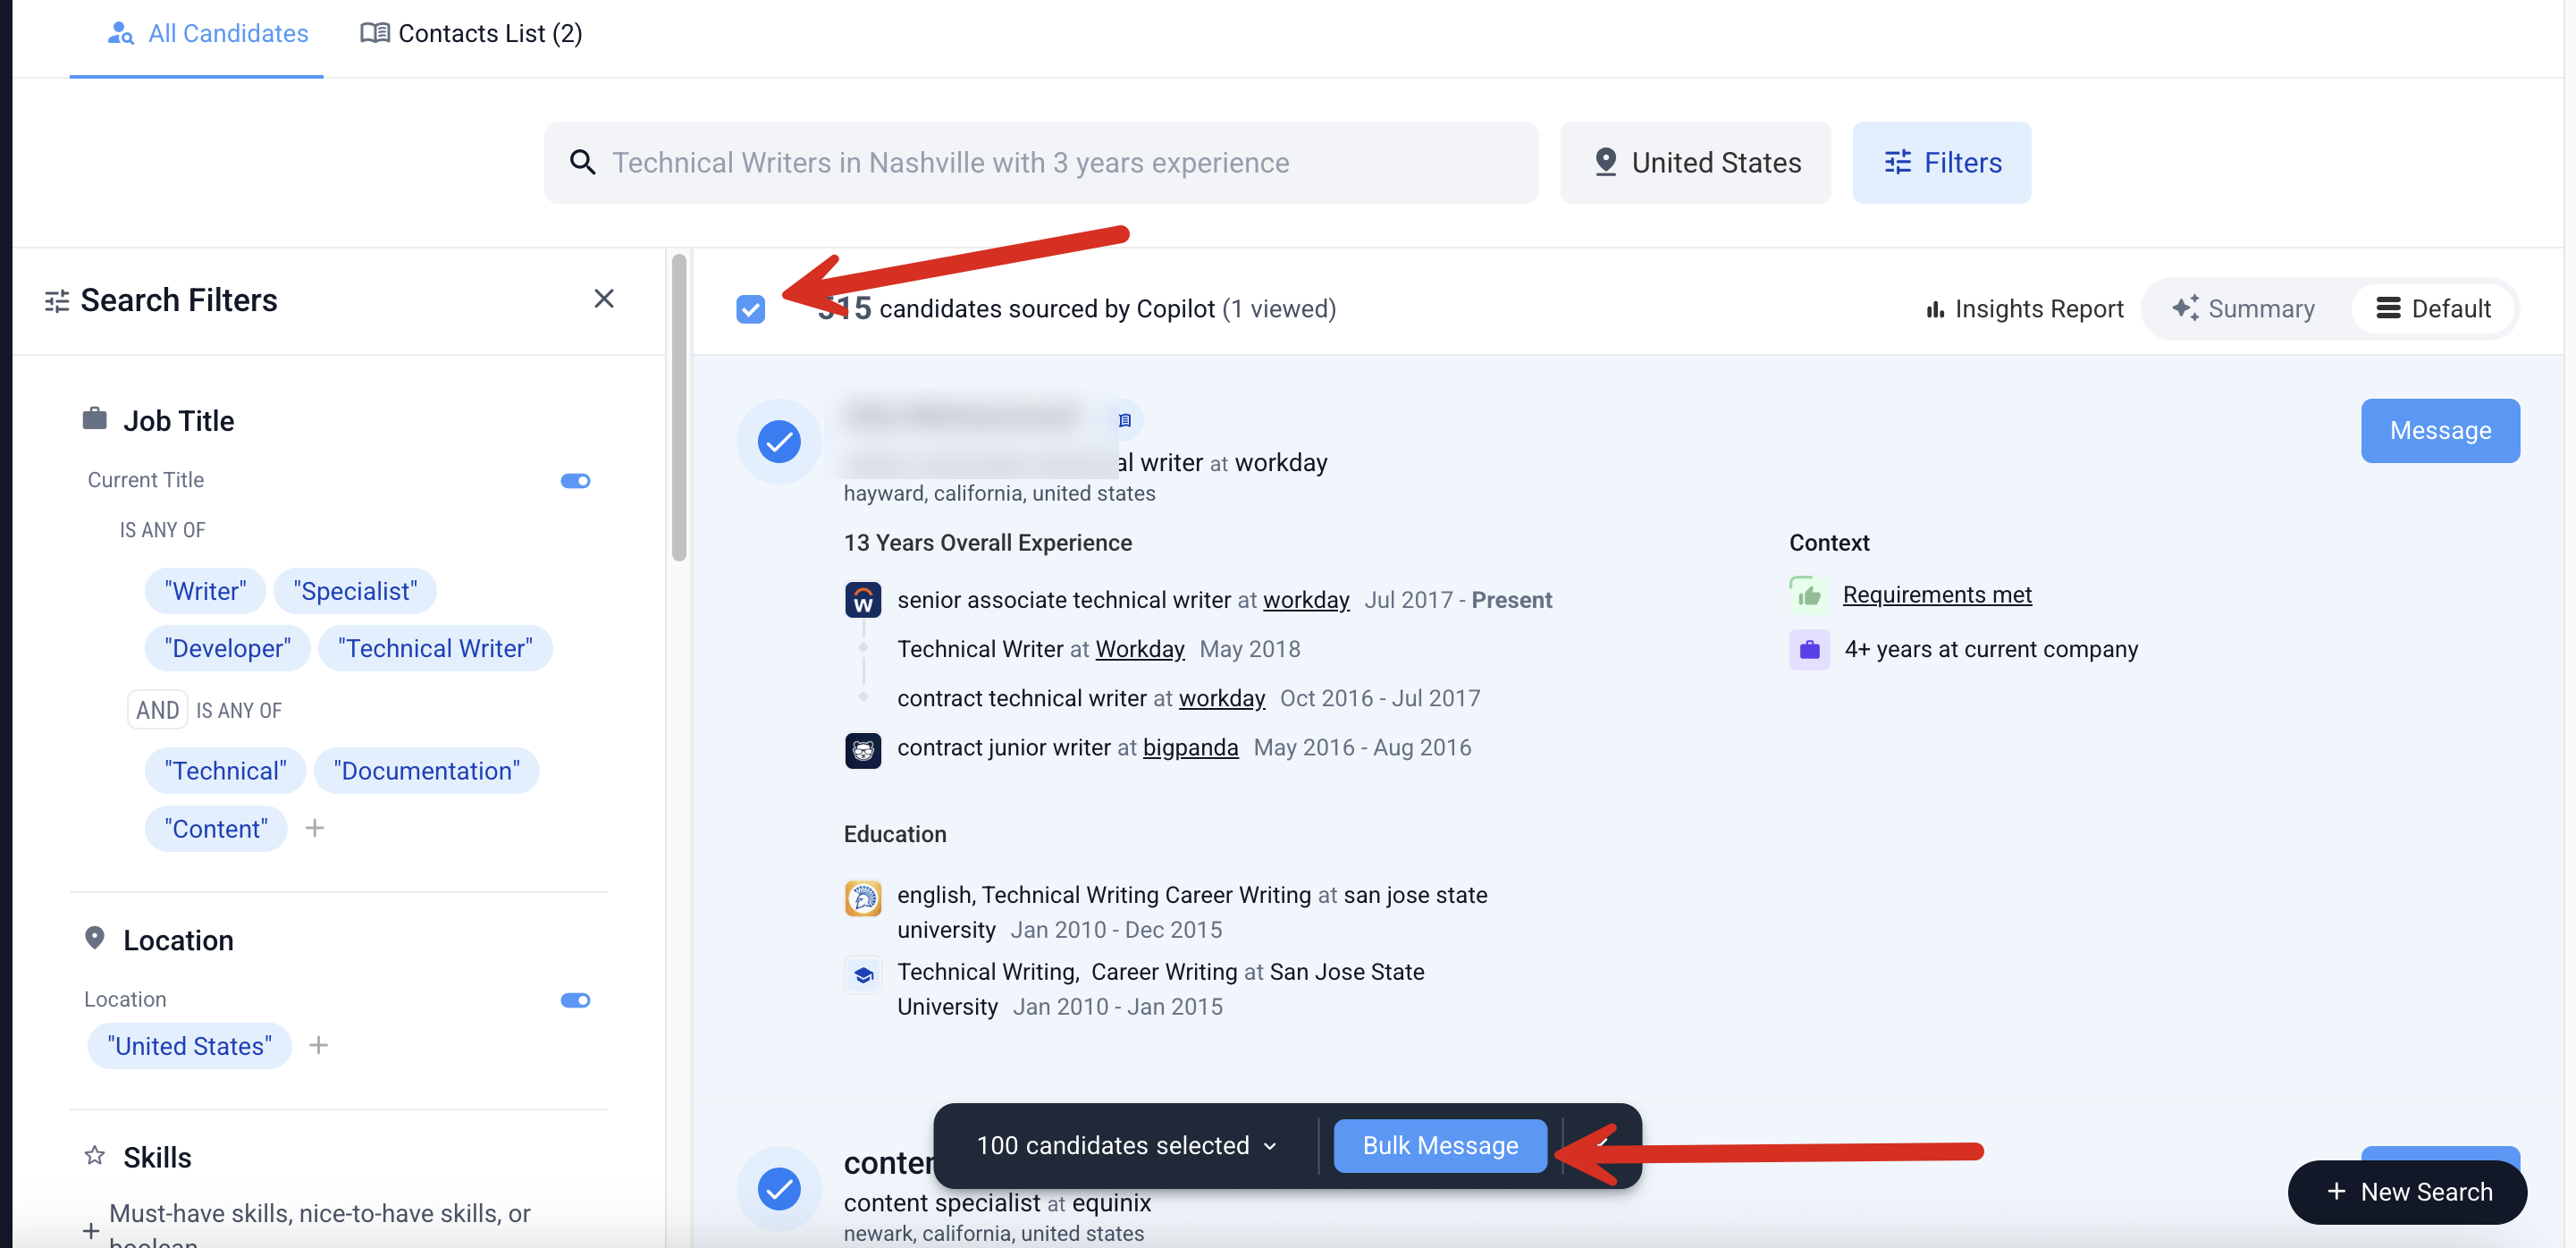
Task: Add a job title keyword with plus icon
Action: click(314, 828)
